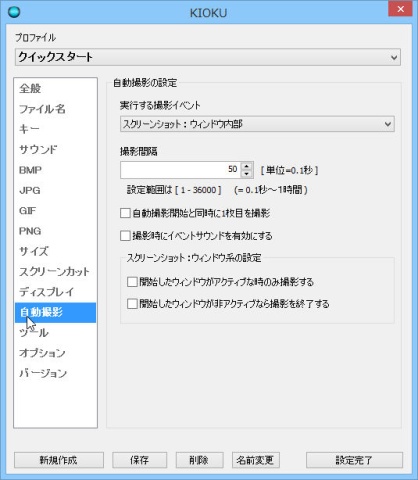
Task: Open the 実行する撮影イベント dropdown
Action: pos(257,124)
